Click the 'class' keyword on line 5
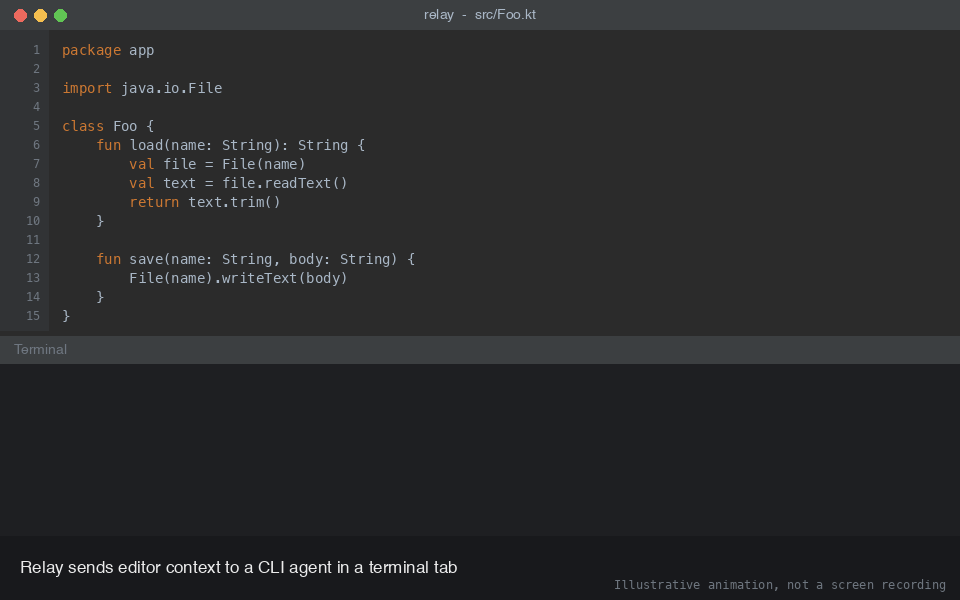This screenshot has height=600, width=960. pyautogui.click(x=83, y=126)
